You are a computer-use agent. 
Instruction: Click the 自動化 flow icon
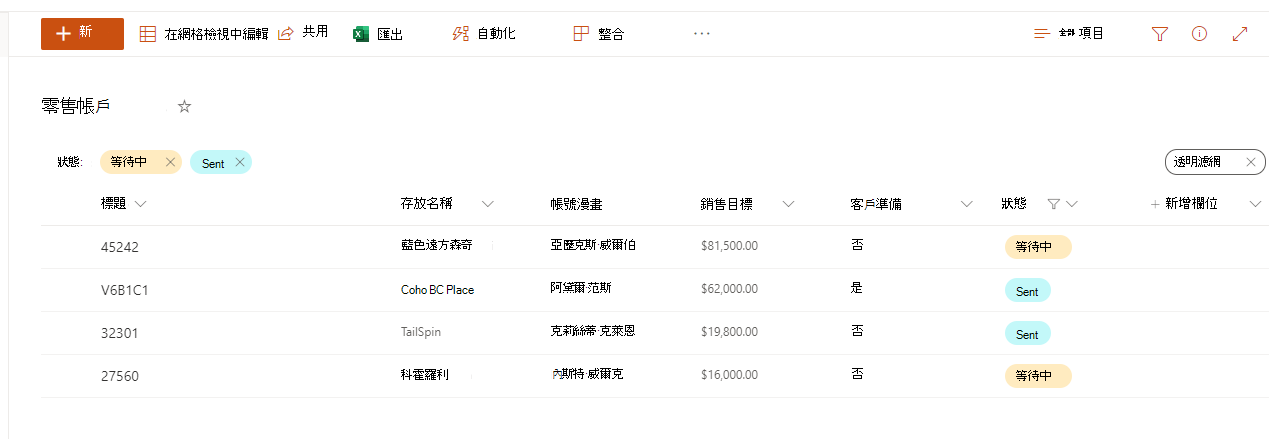[461, 34]
